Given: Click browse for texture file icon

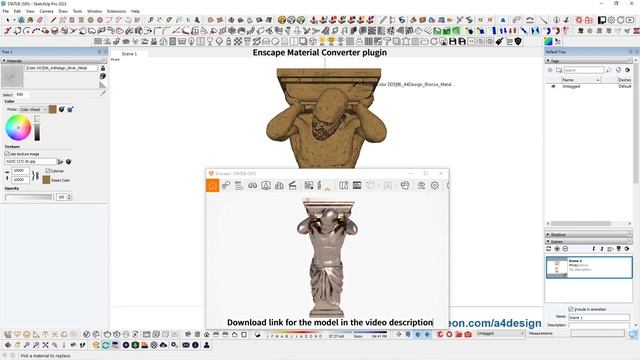Looking at the screenshot, I should pos(60,162).
